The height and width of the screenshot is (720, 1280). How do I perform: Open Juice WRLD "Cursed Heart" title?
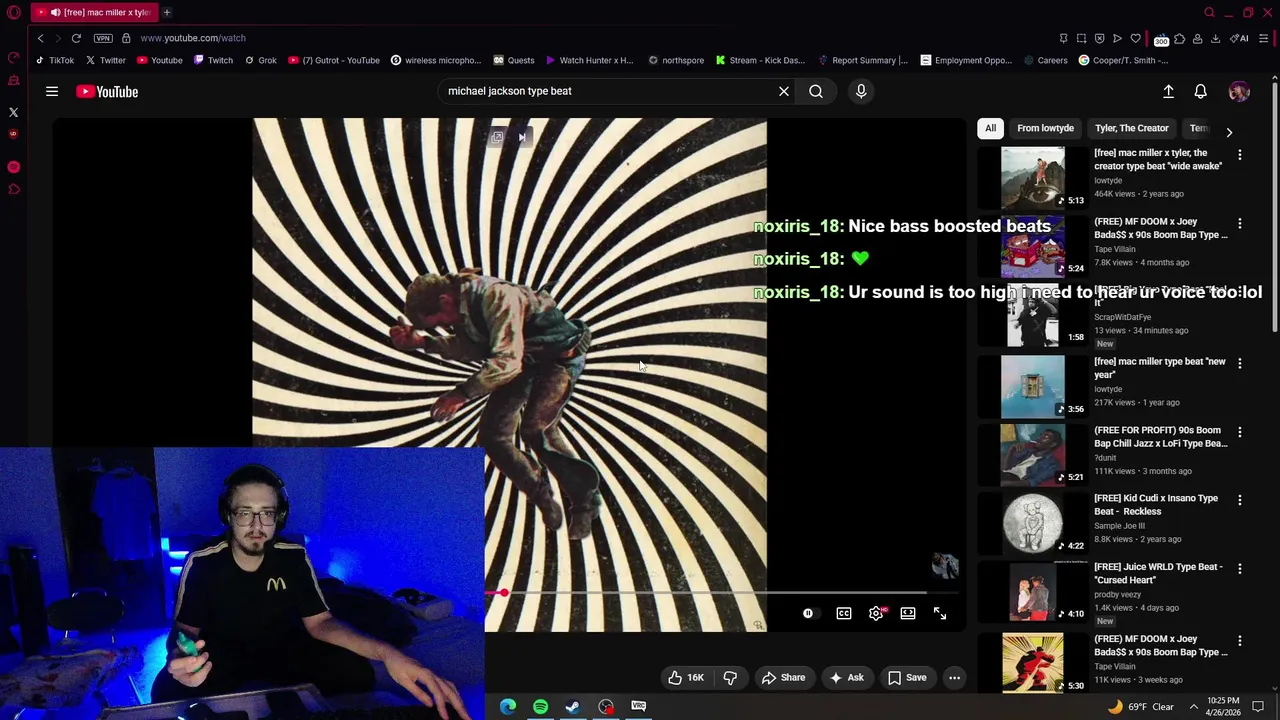(x=1158, y=573)
